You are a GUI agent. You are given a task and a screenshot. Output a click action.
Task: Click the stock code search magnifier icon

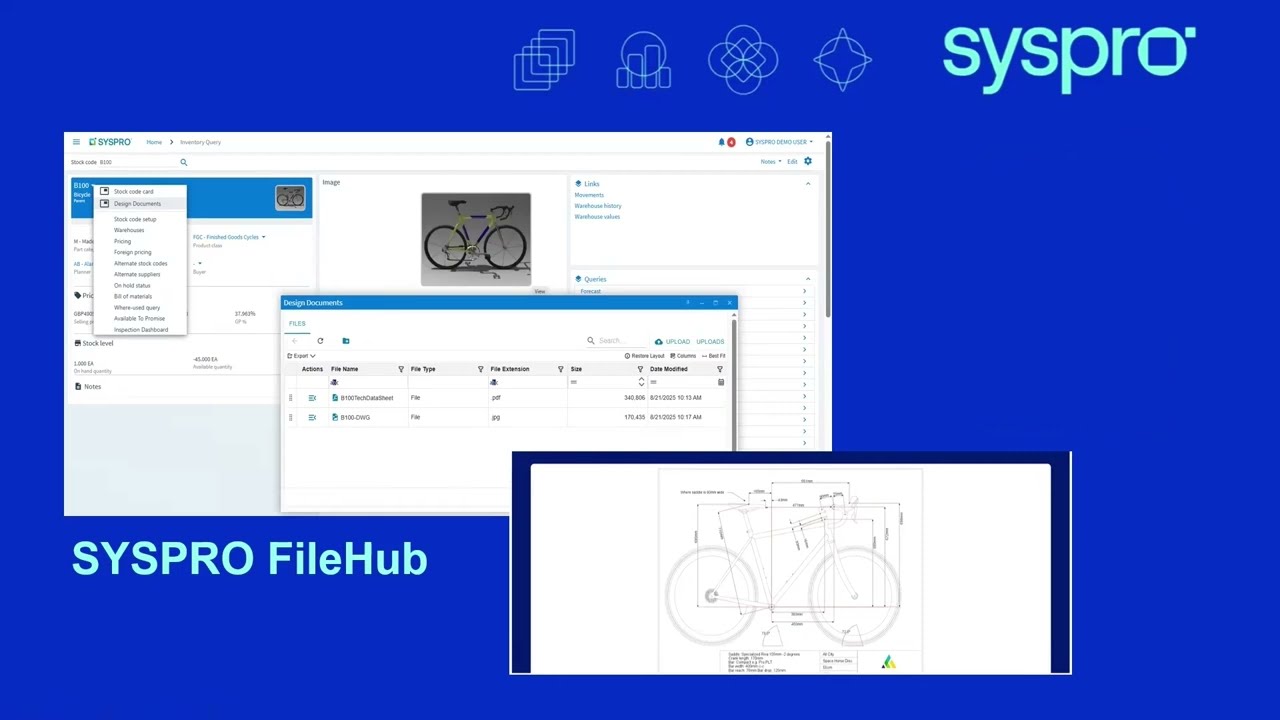184,162
